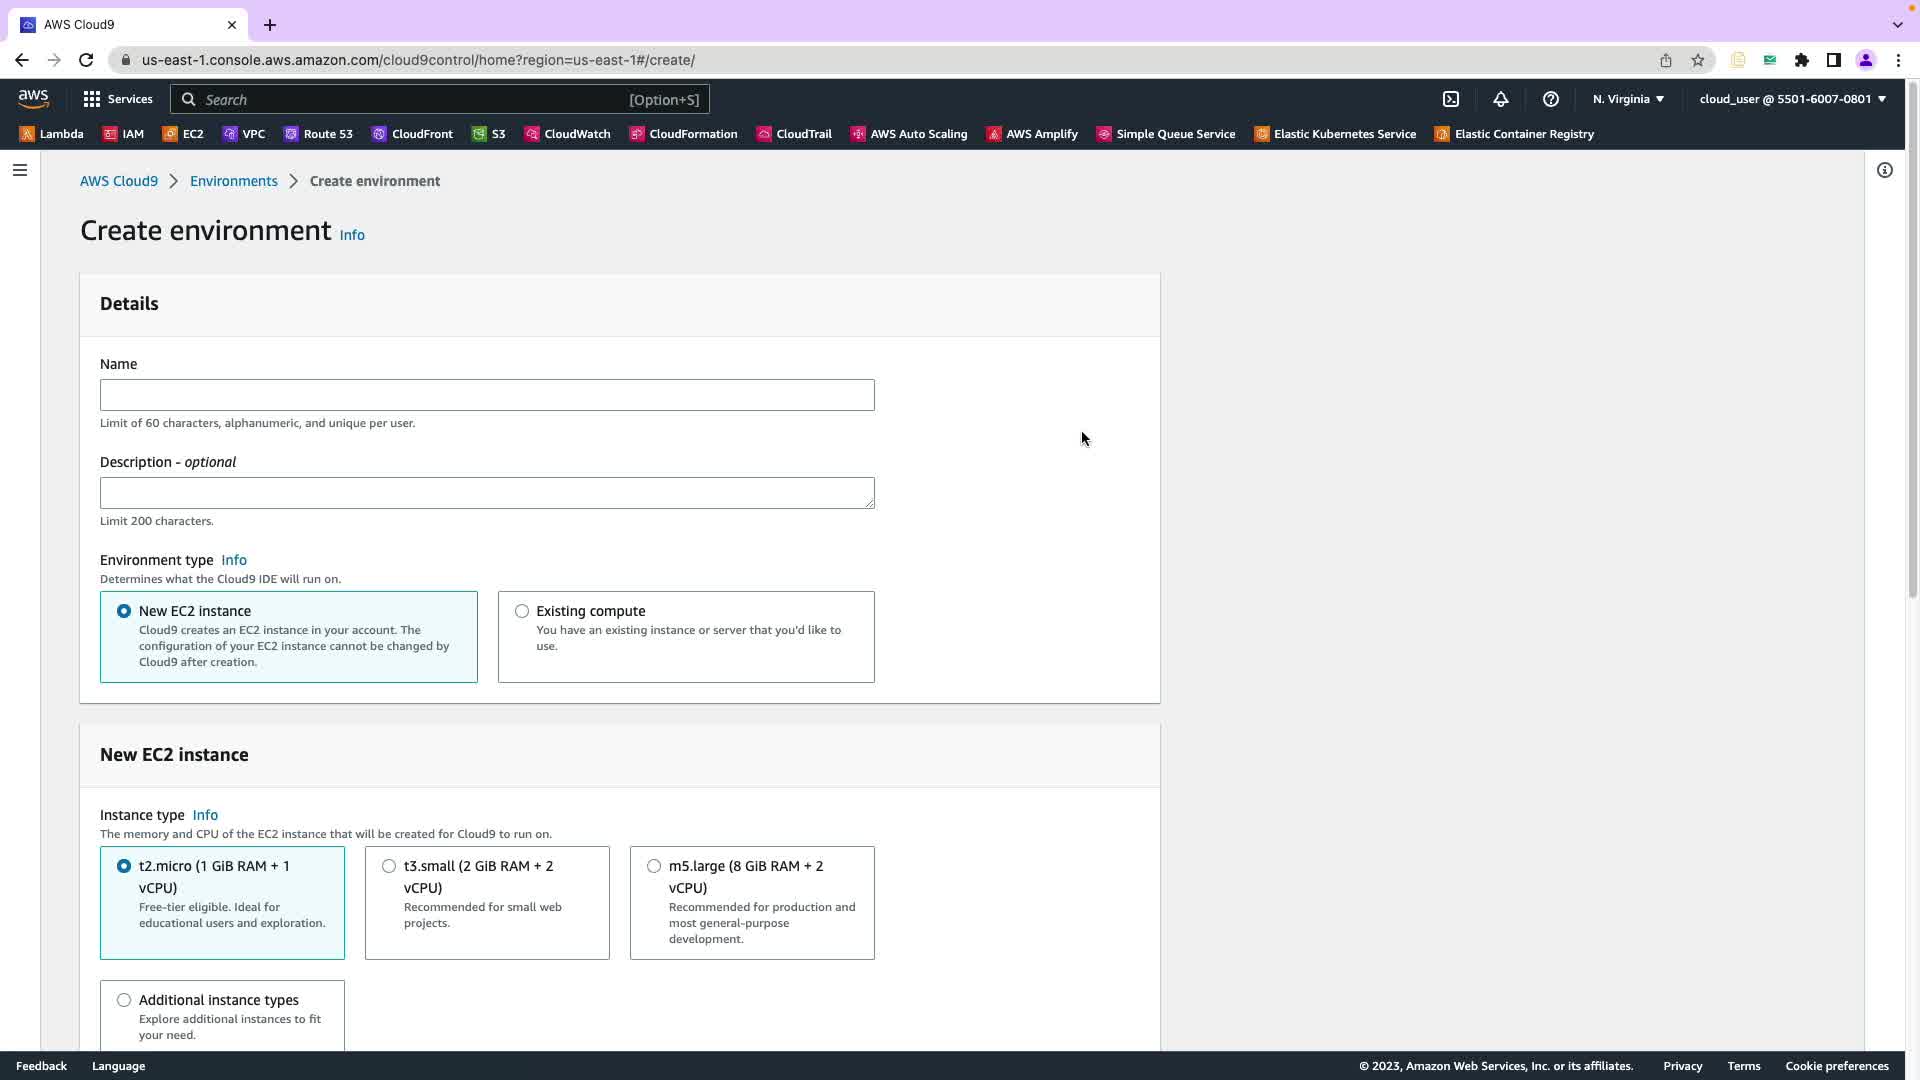The image size is (1920, 1080).
Task: Select Additional instance types option
Action: pos(124,1000)
